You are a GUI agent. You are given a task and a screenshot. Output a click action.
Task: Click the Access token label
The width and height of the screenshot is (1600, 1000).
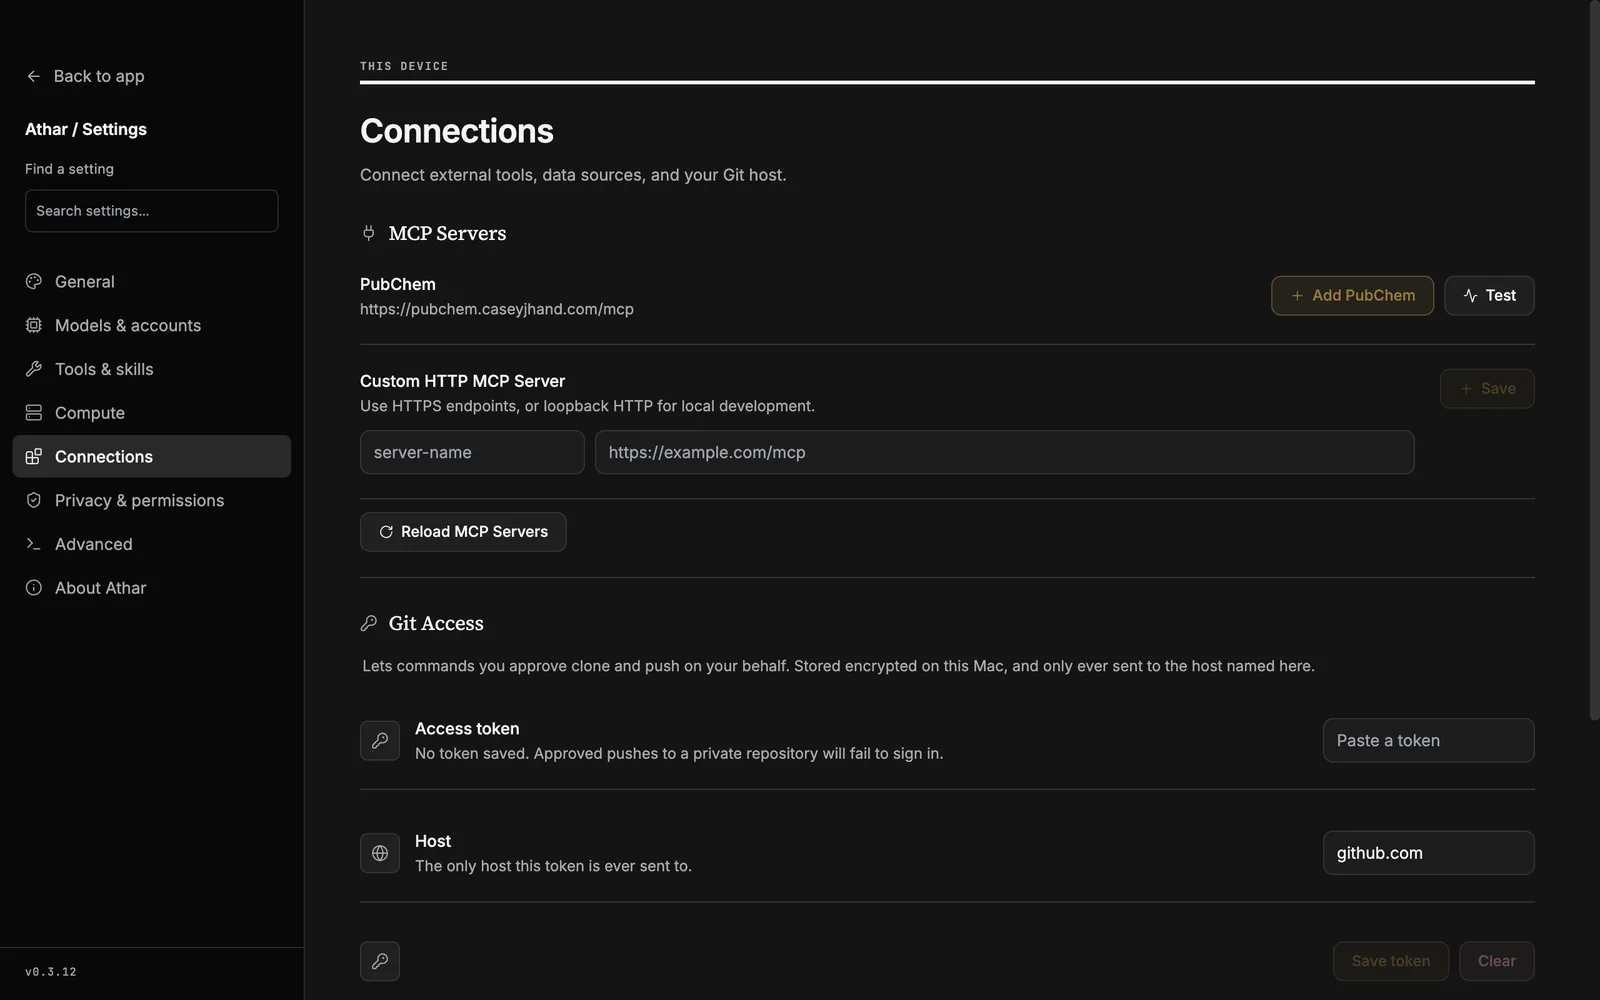[x=467, y=729]
